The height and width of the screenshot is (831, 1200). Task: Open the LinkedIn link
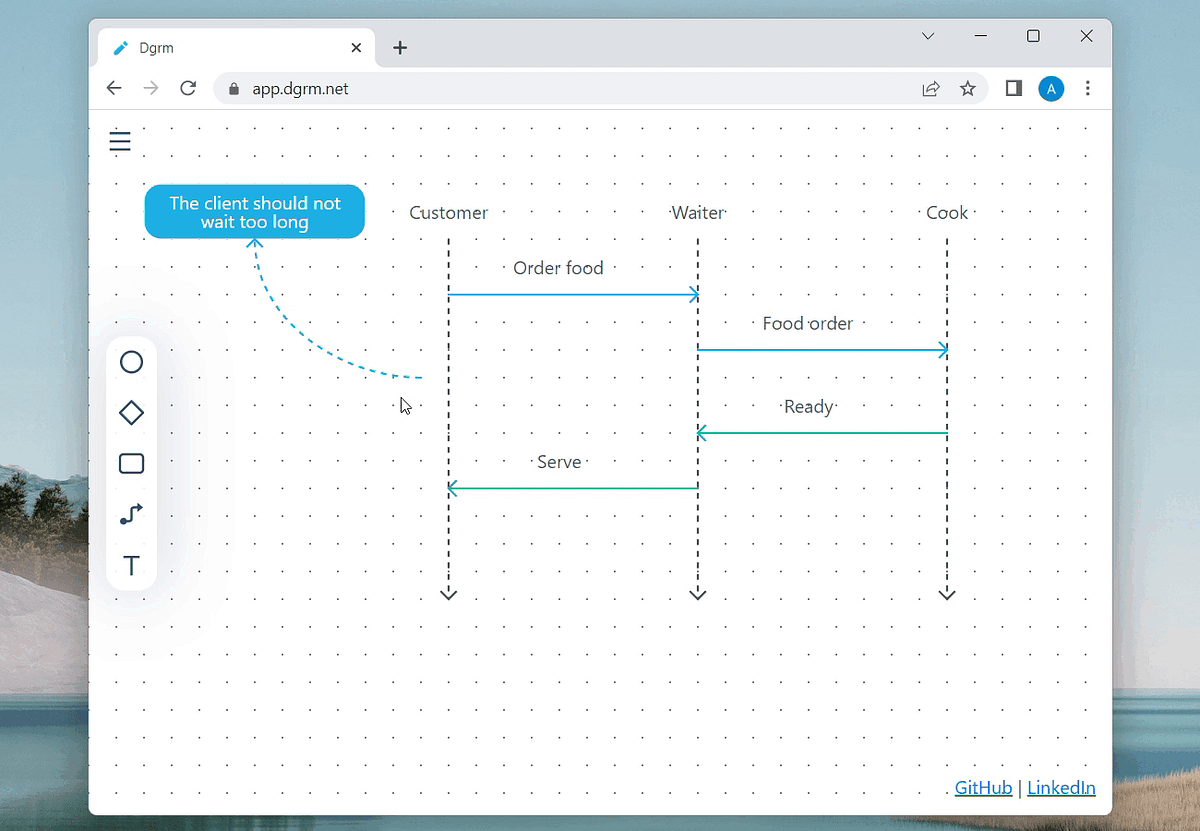point(1061,788)
